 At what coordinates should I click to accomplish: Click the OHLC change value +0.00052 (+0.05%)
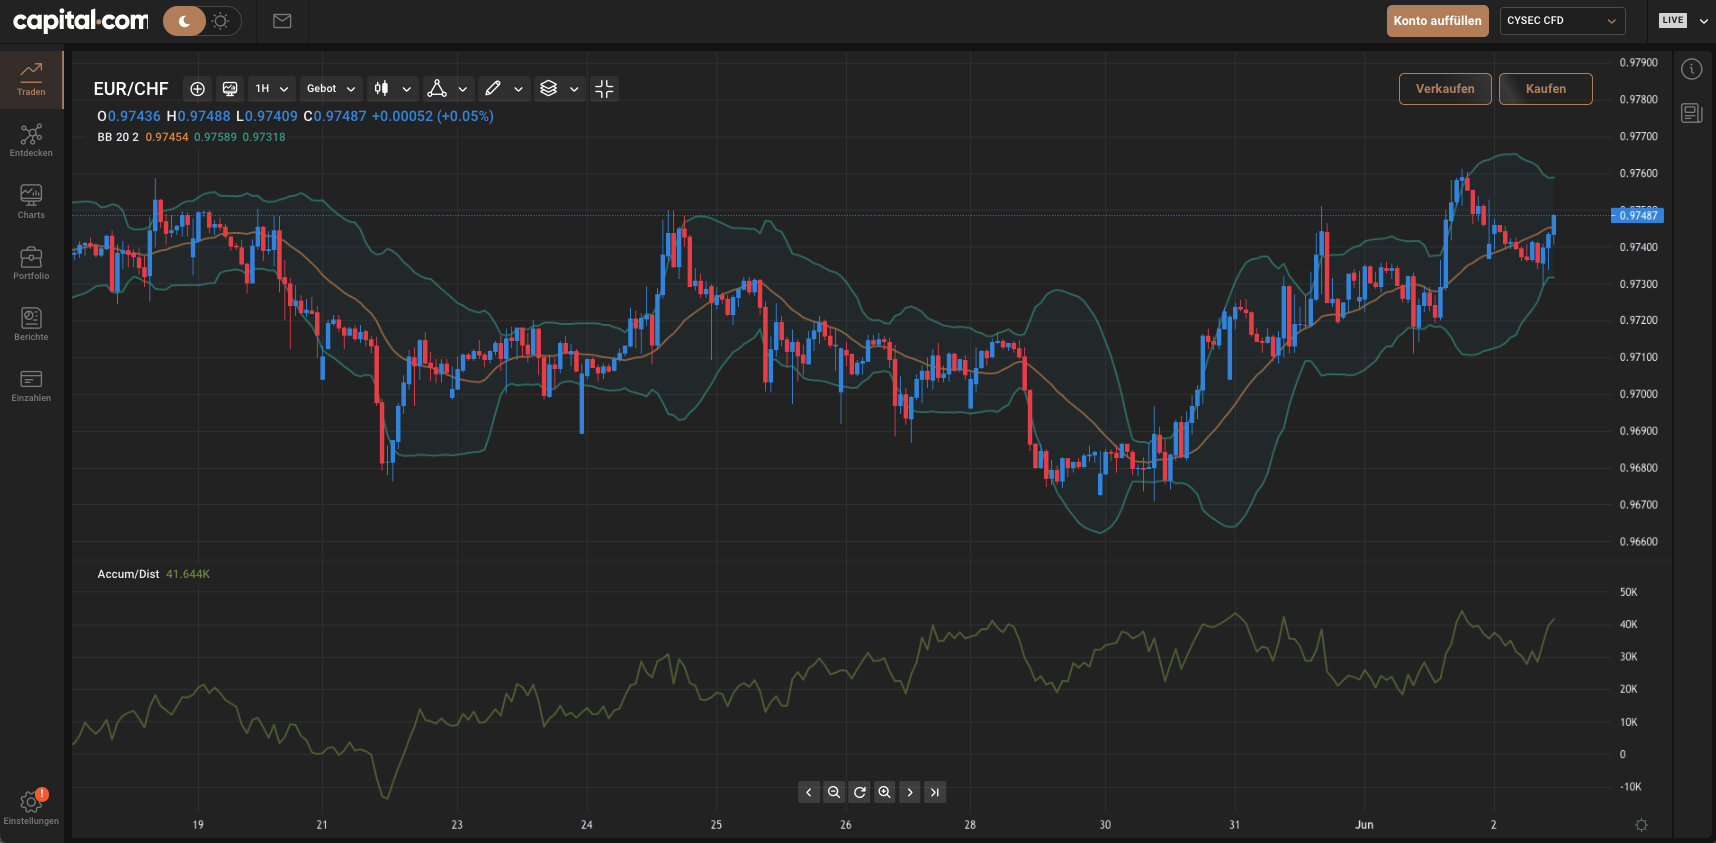[433, 116]
